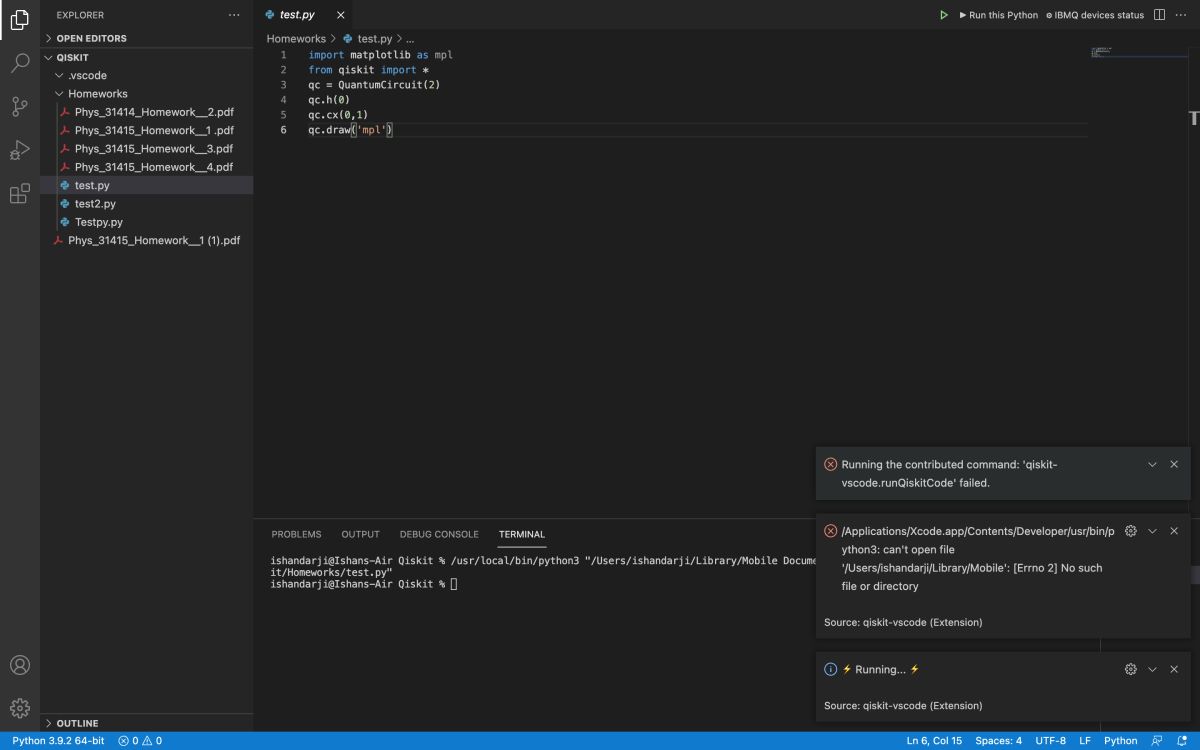Switch to the Problems panel tab

click(x=296, y=534)
